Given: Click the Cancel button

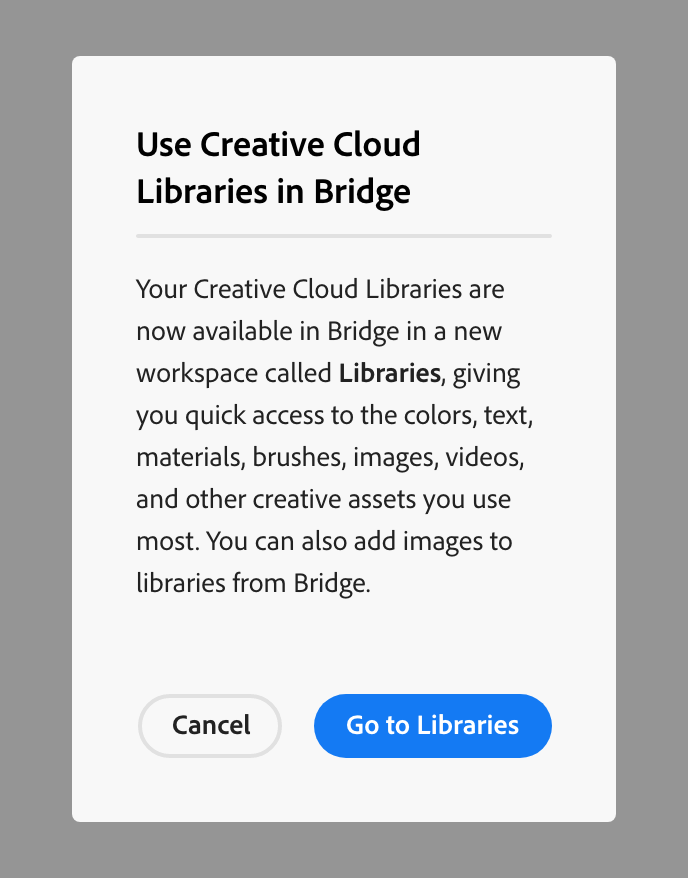Looking at the screenshot, I should click(x=210, y=725).
